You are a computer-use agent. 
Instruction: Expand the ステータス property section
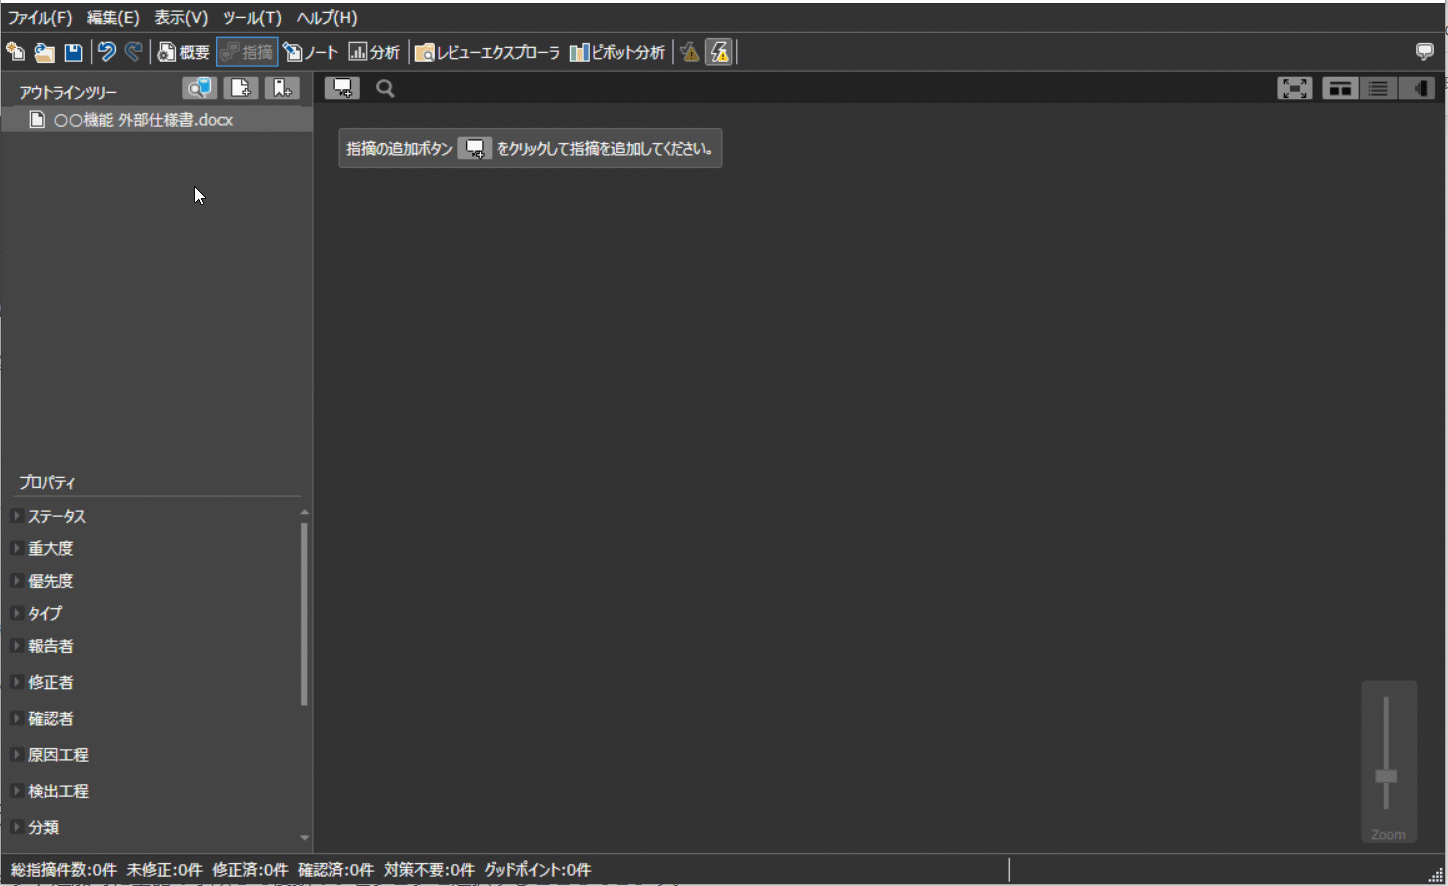point(17,516)
